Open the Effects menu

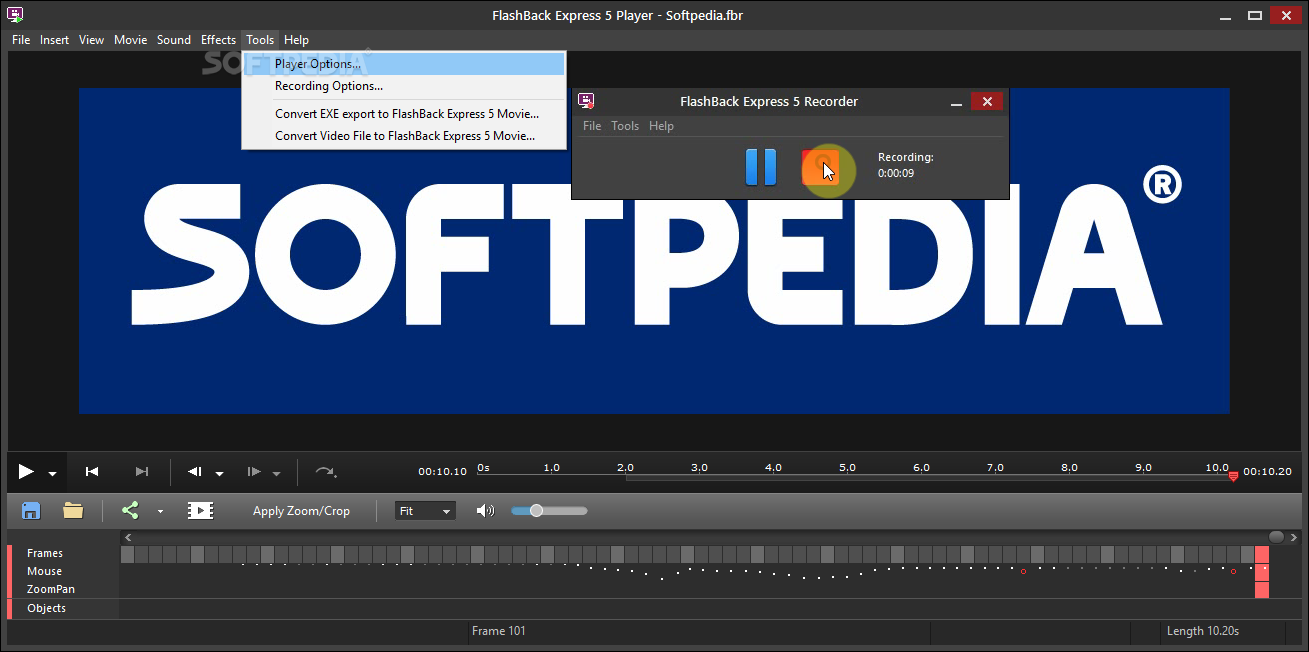point(218,40)
